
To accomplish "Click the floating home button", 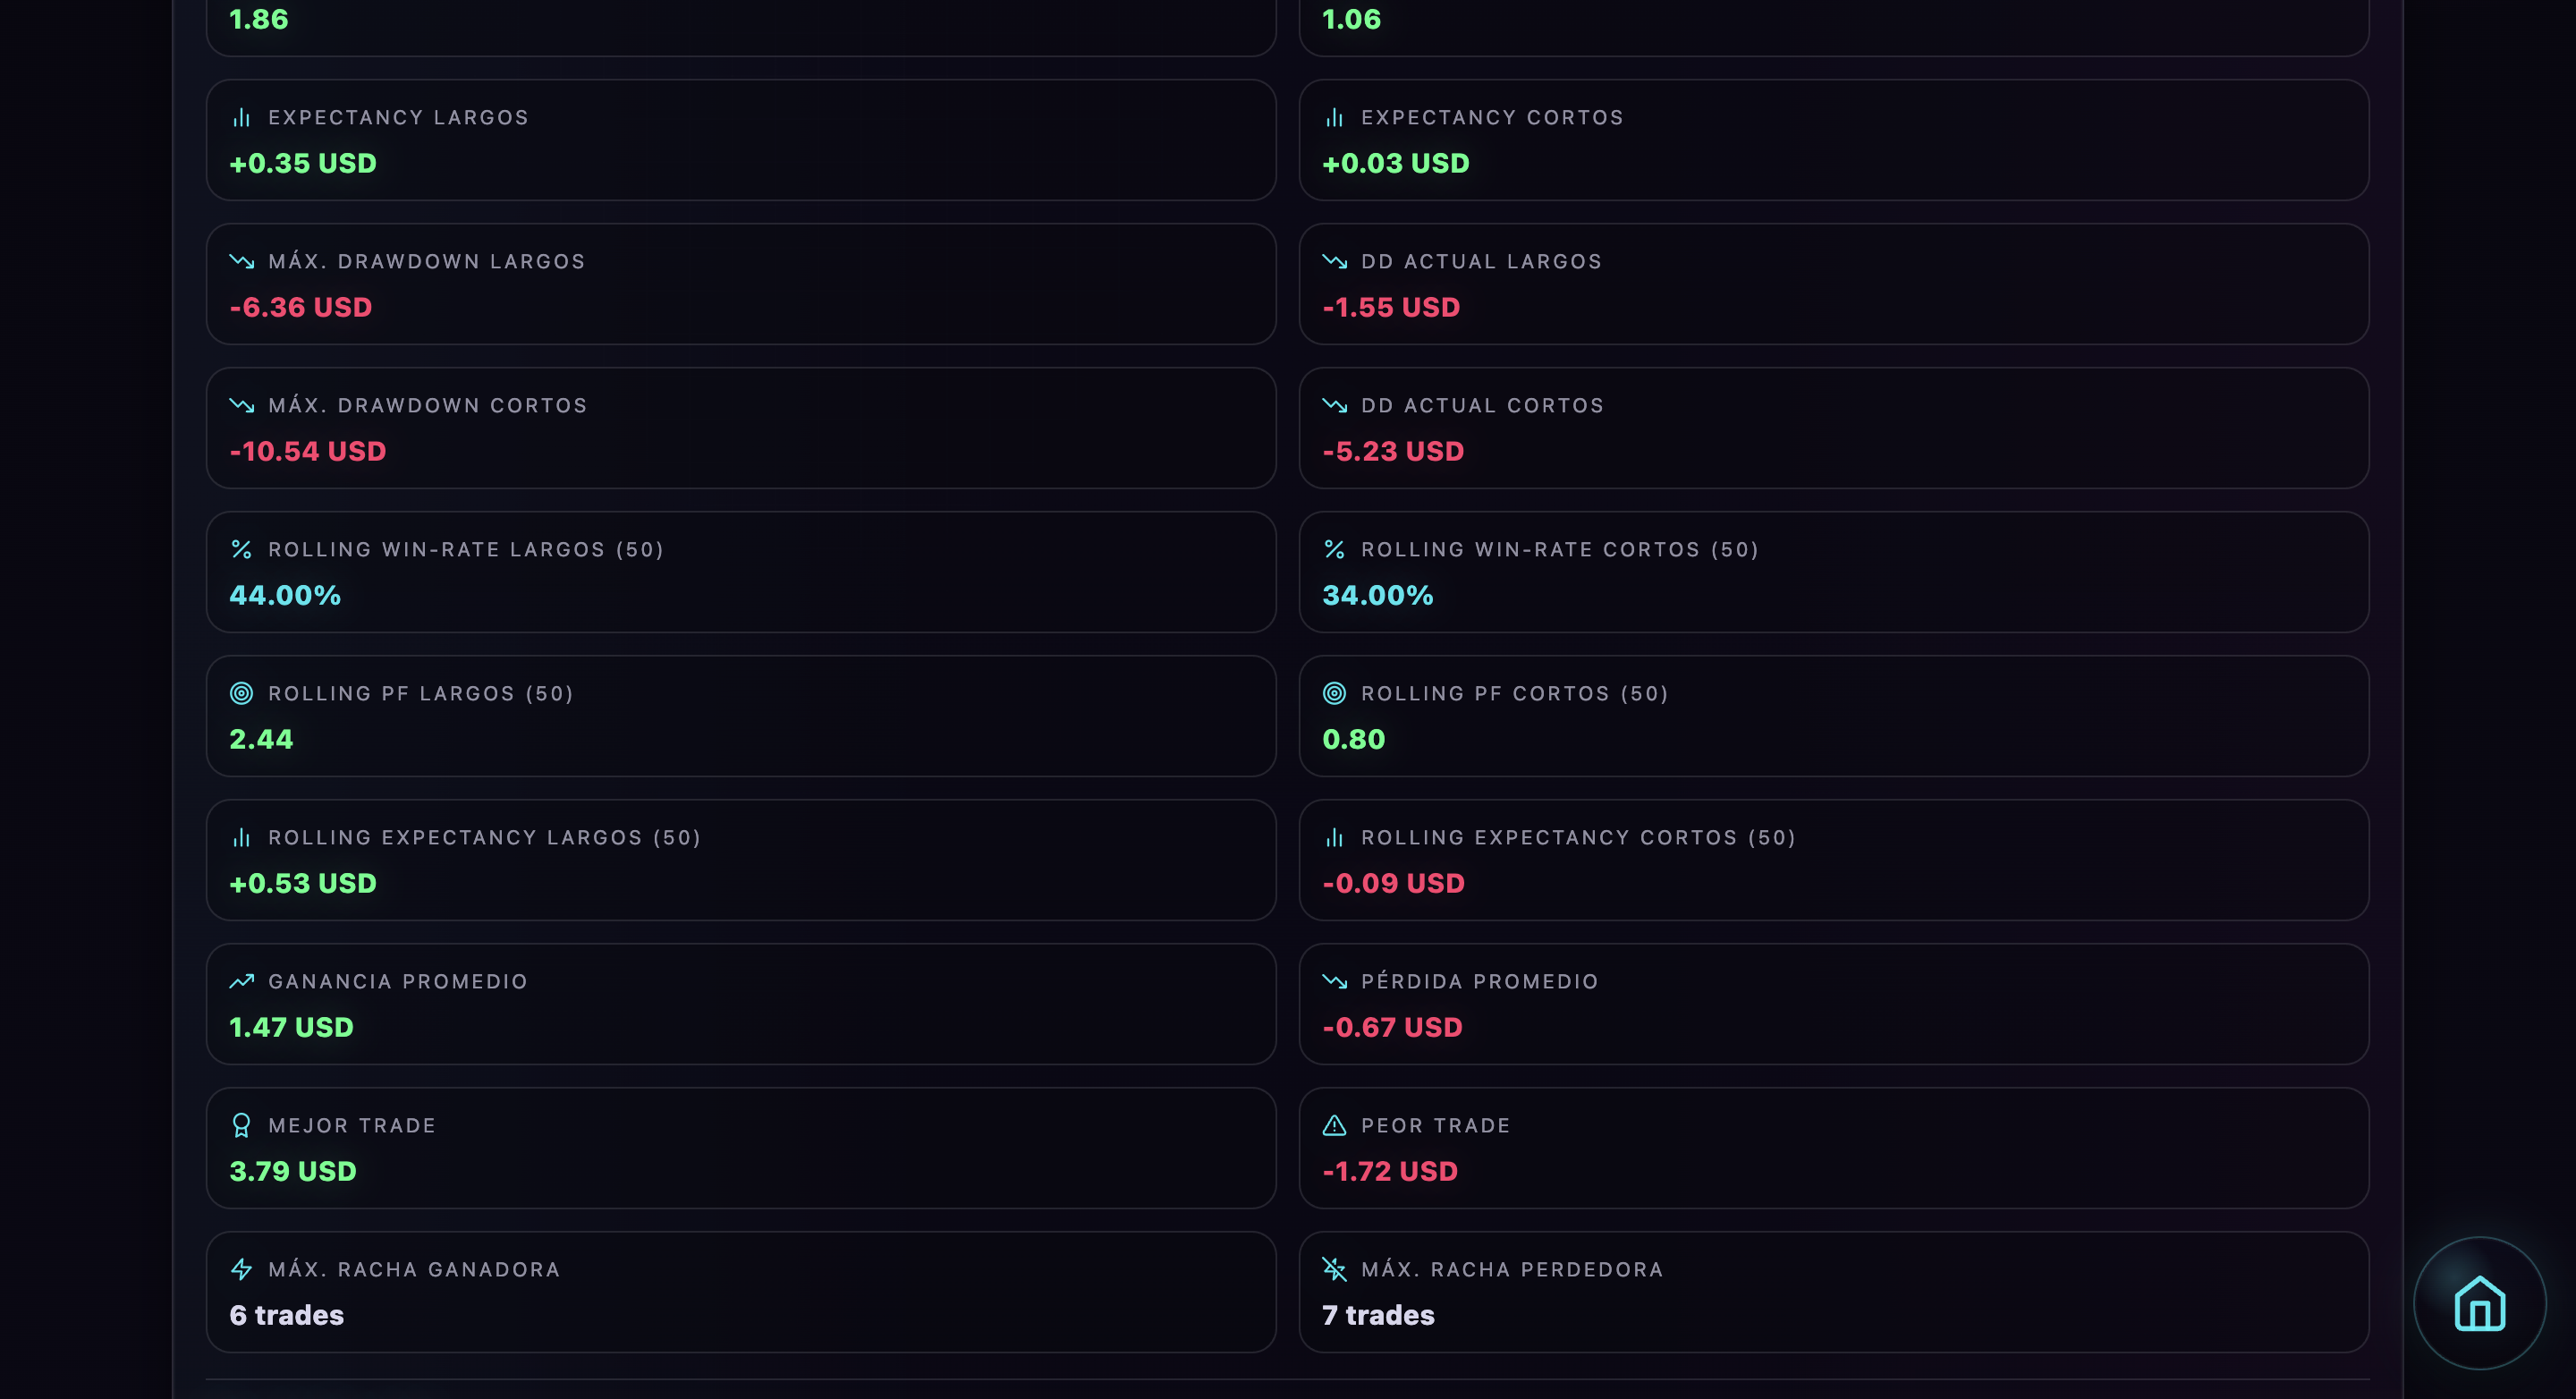I will [2479, 1302].
